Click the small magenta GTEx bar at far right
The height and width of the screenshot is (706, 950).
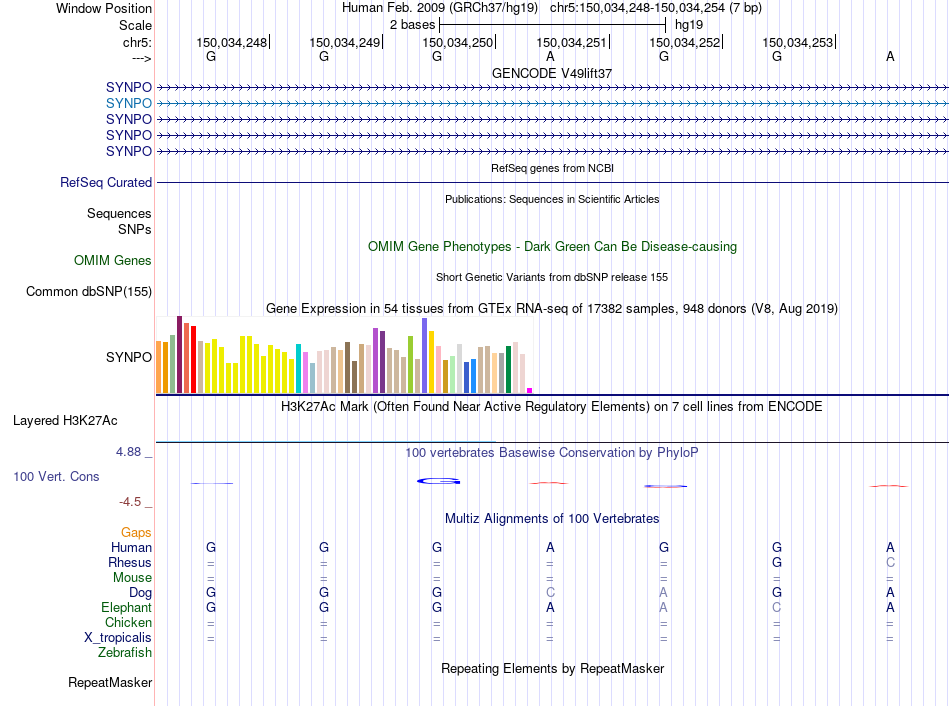(530, 391)
